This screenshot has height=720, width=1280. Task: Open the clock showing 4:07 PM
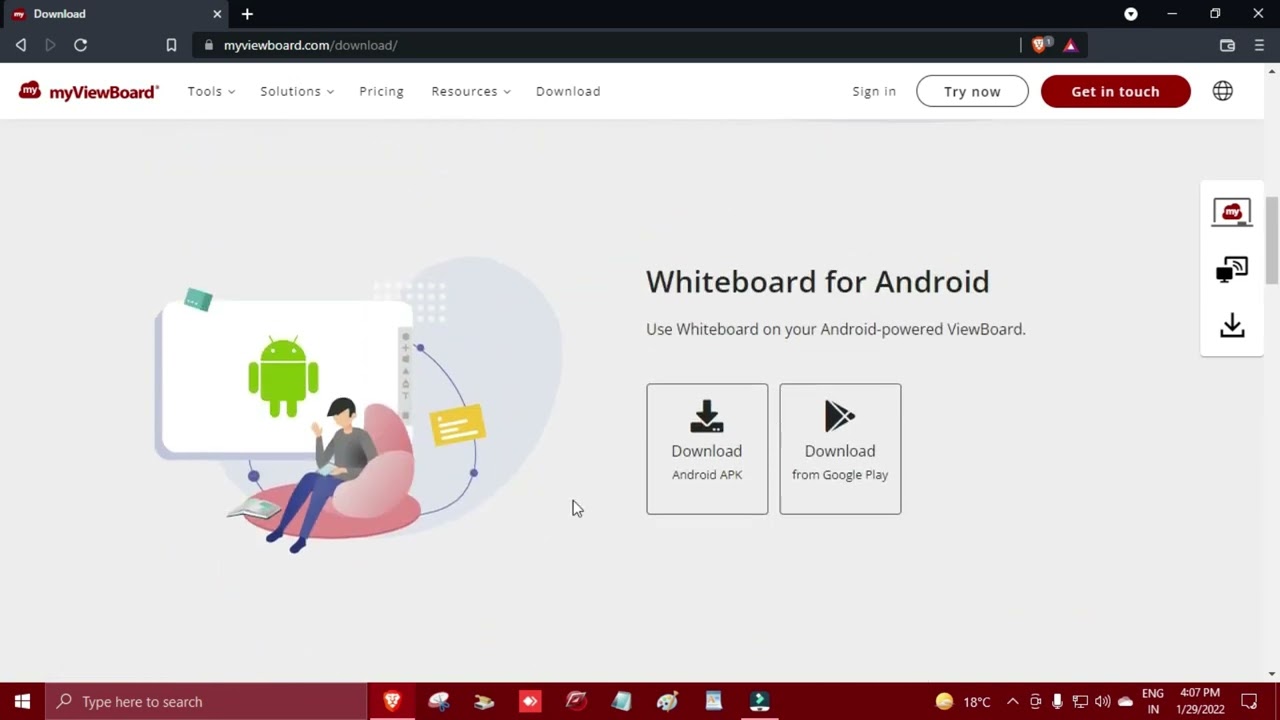click(x=1200, y=701)
